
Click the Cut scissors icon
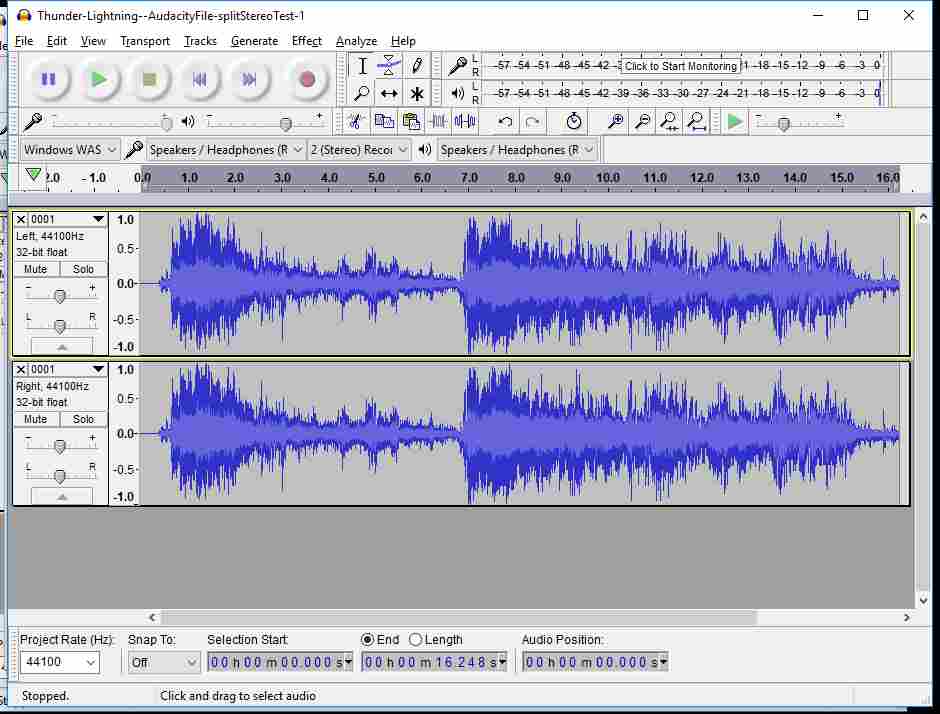tap(354, 122)
